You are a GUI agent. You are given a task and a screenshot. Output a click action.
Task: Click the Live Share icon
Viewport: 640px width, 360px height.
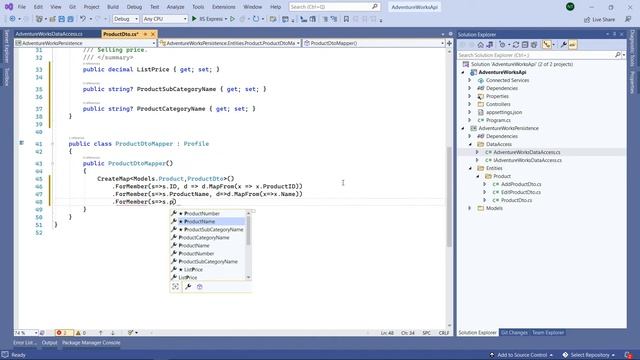coord(587,20)
